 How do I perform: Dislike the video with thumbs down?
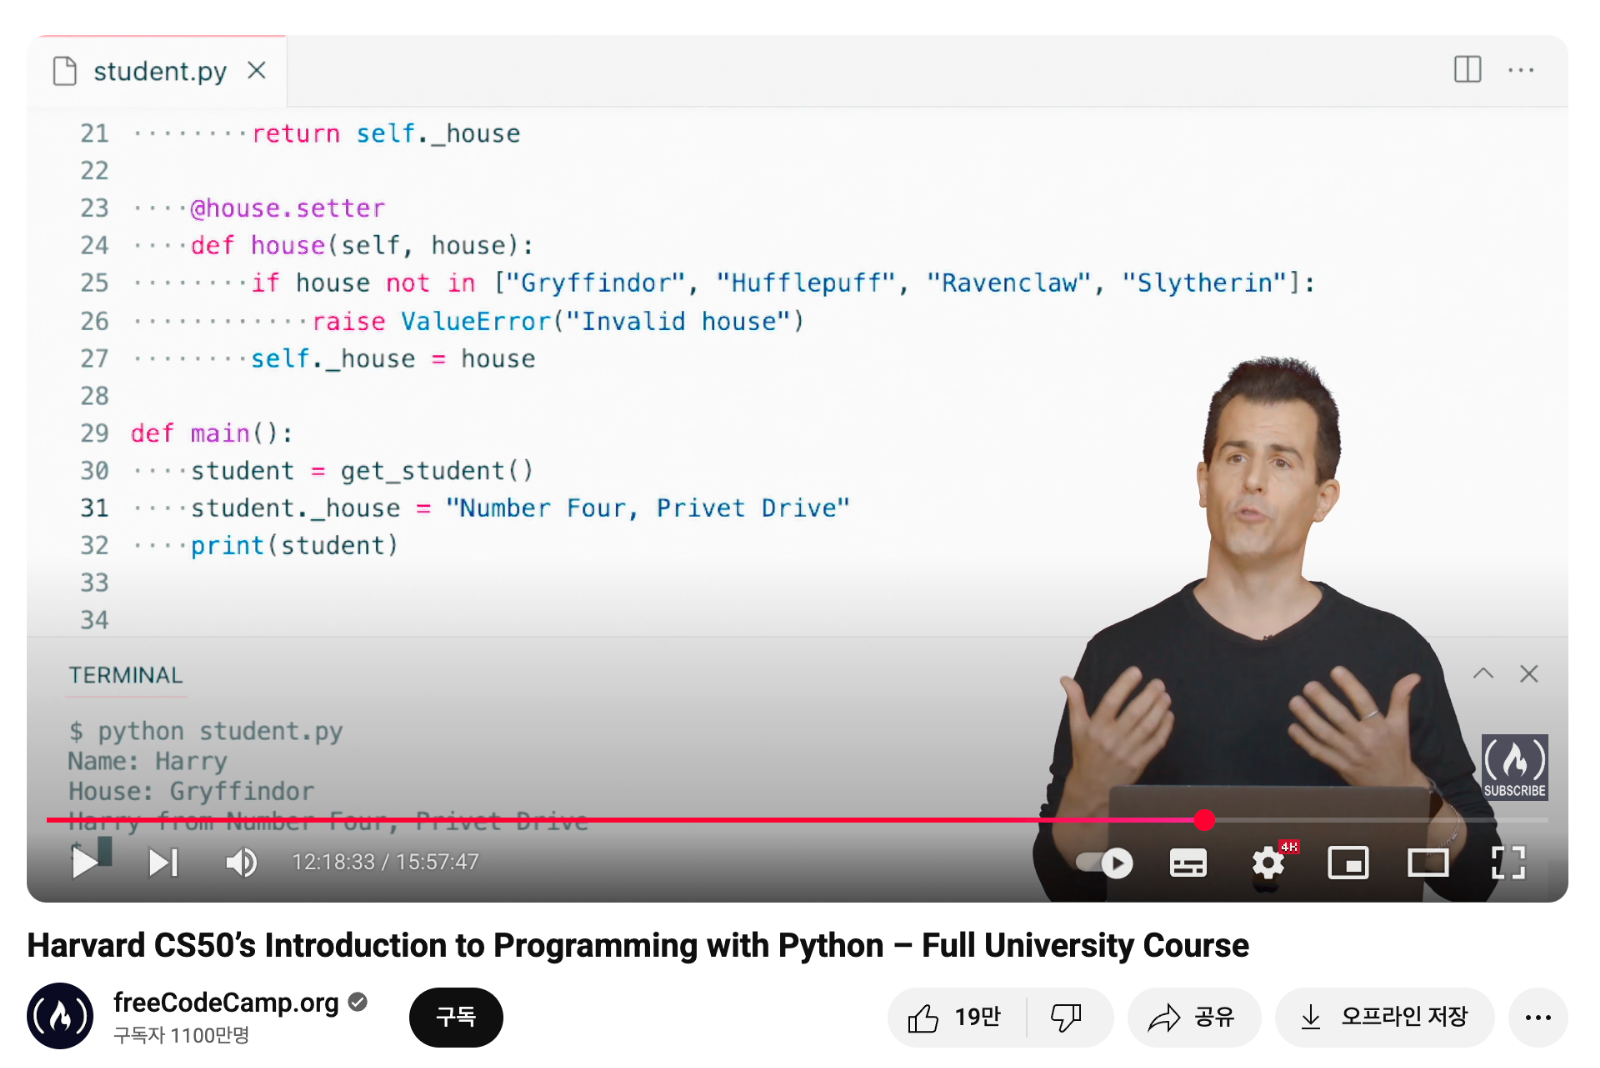pyautogui.click(x=1067, y=1017)
